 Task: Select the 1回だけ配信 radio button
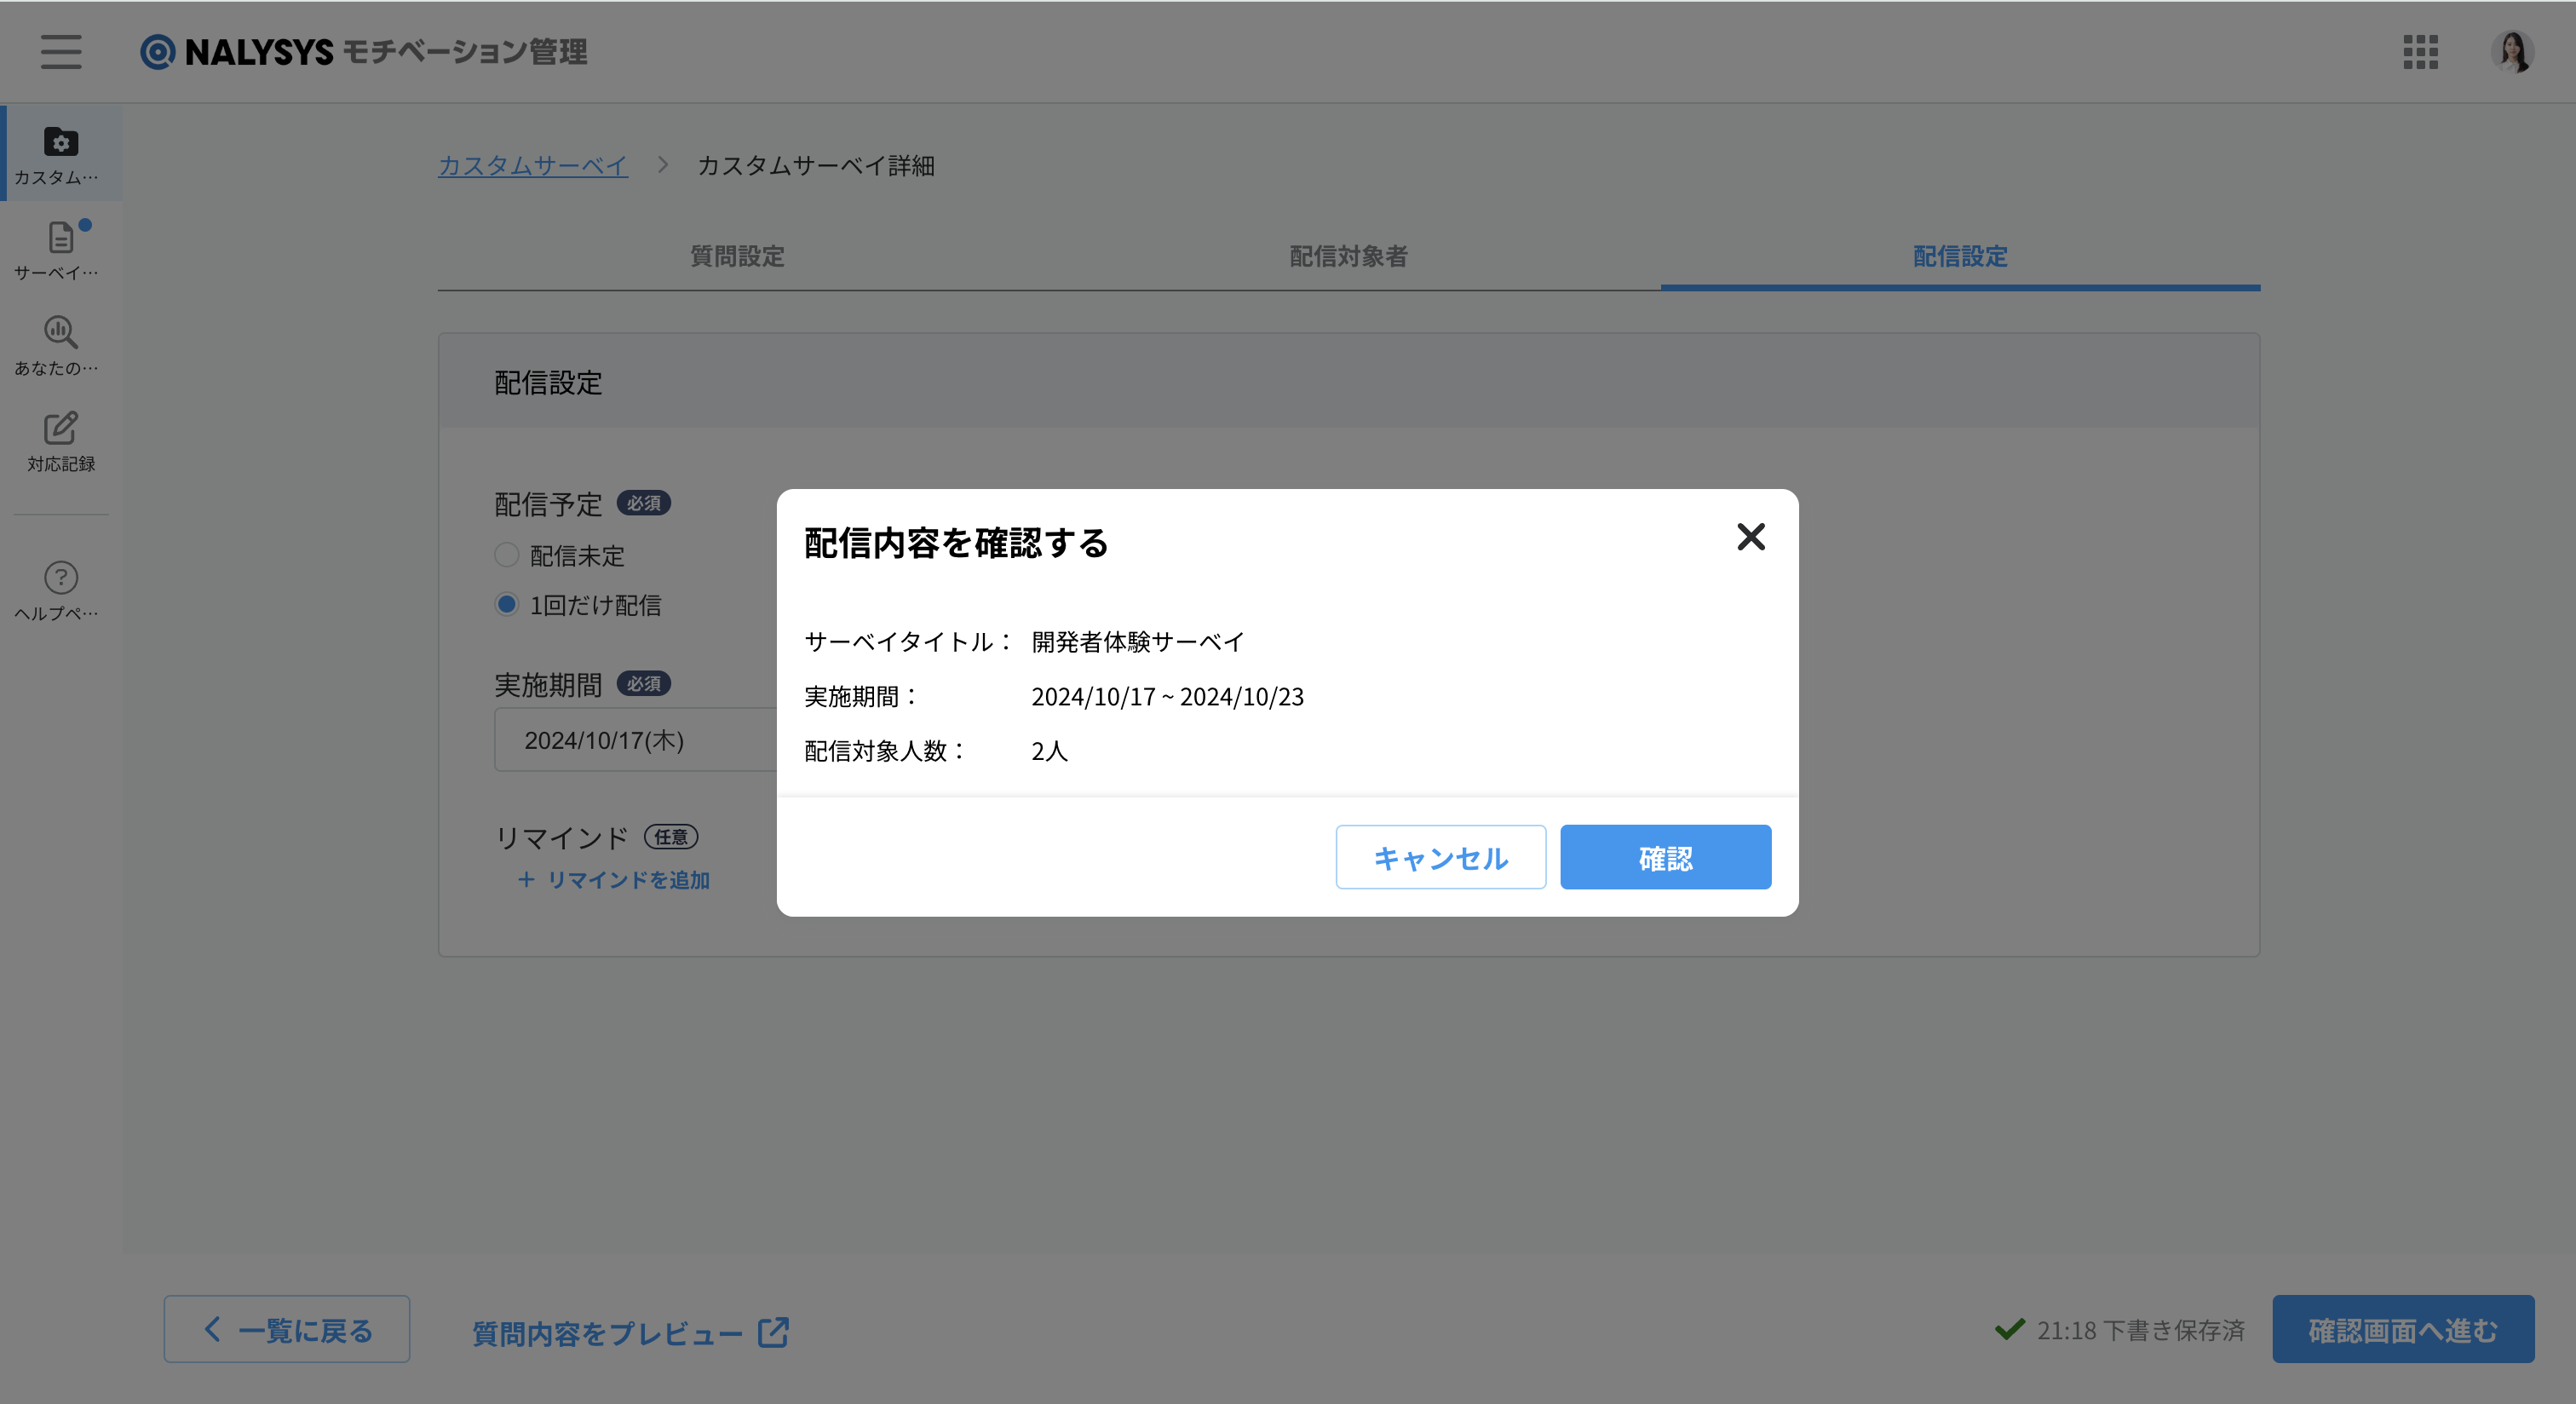507,604
